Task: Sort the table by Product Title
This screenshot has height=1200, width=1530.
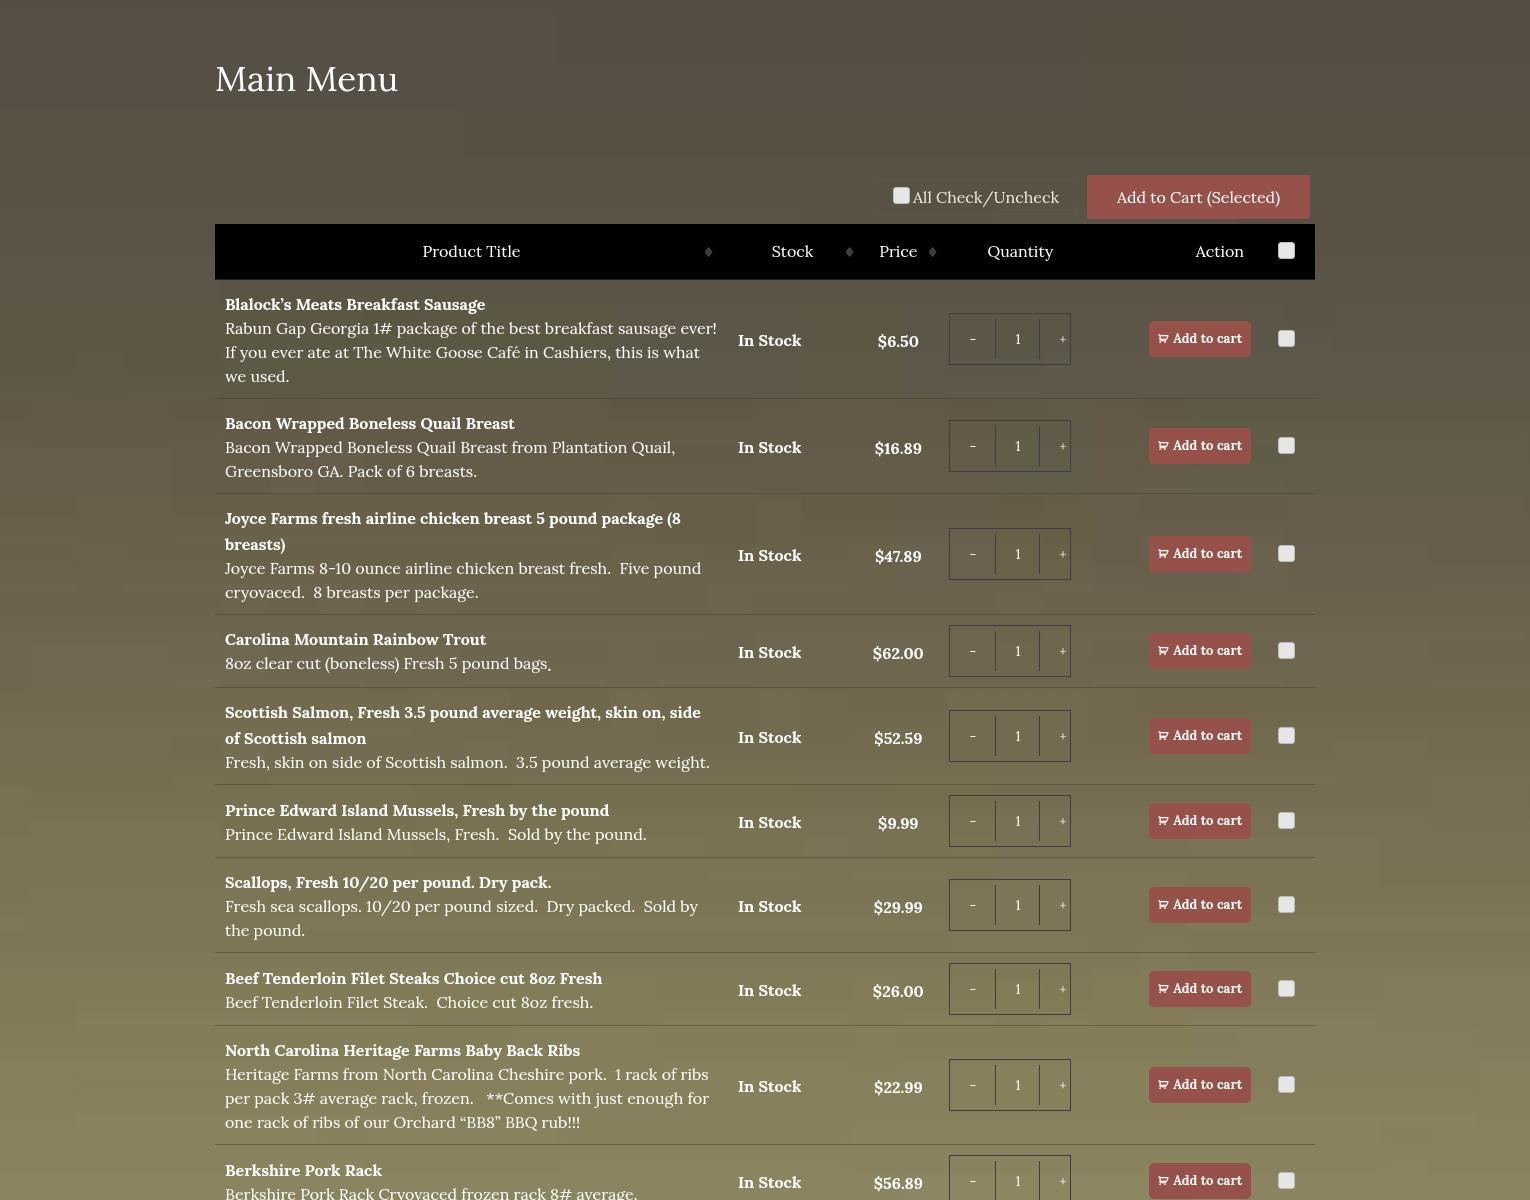Action: (x=471, y=252)
